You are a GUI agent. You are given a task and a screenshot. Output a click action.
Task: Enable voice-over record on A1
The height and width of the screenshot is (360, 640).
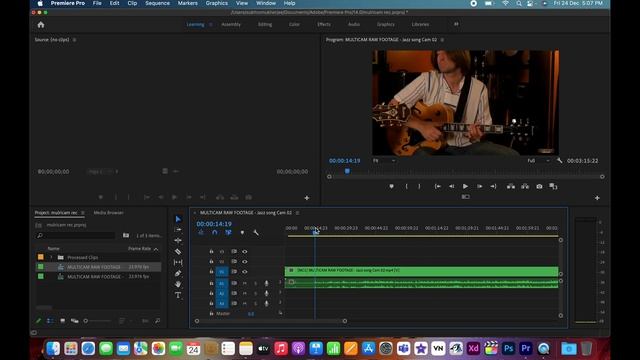point(267,283)
